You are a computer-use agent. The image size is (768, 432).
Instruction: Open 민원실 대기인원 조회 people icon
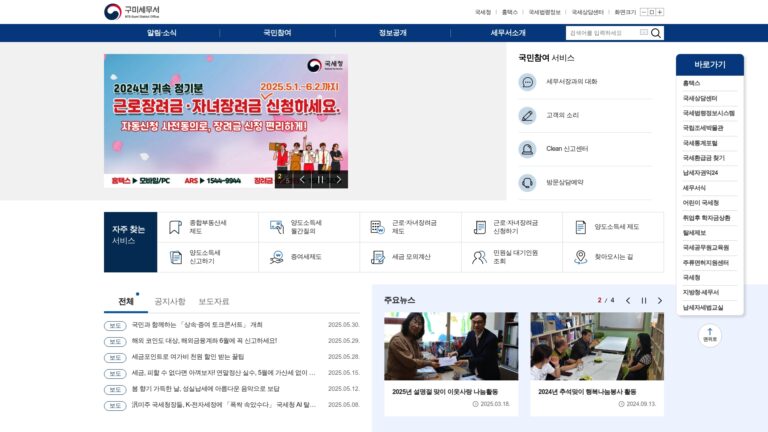coord(479,257)
